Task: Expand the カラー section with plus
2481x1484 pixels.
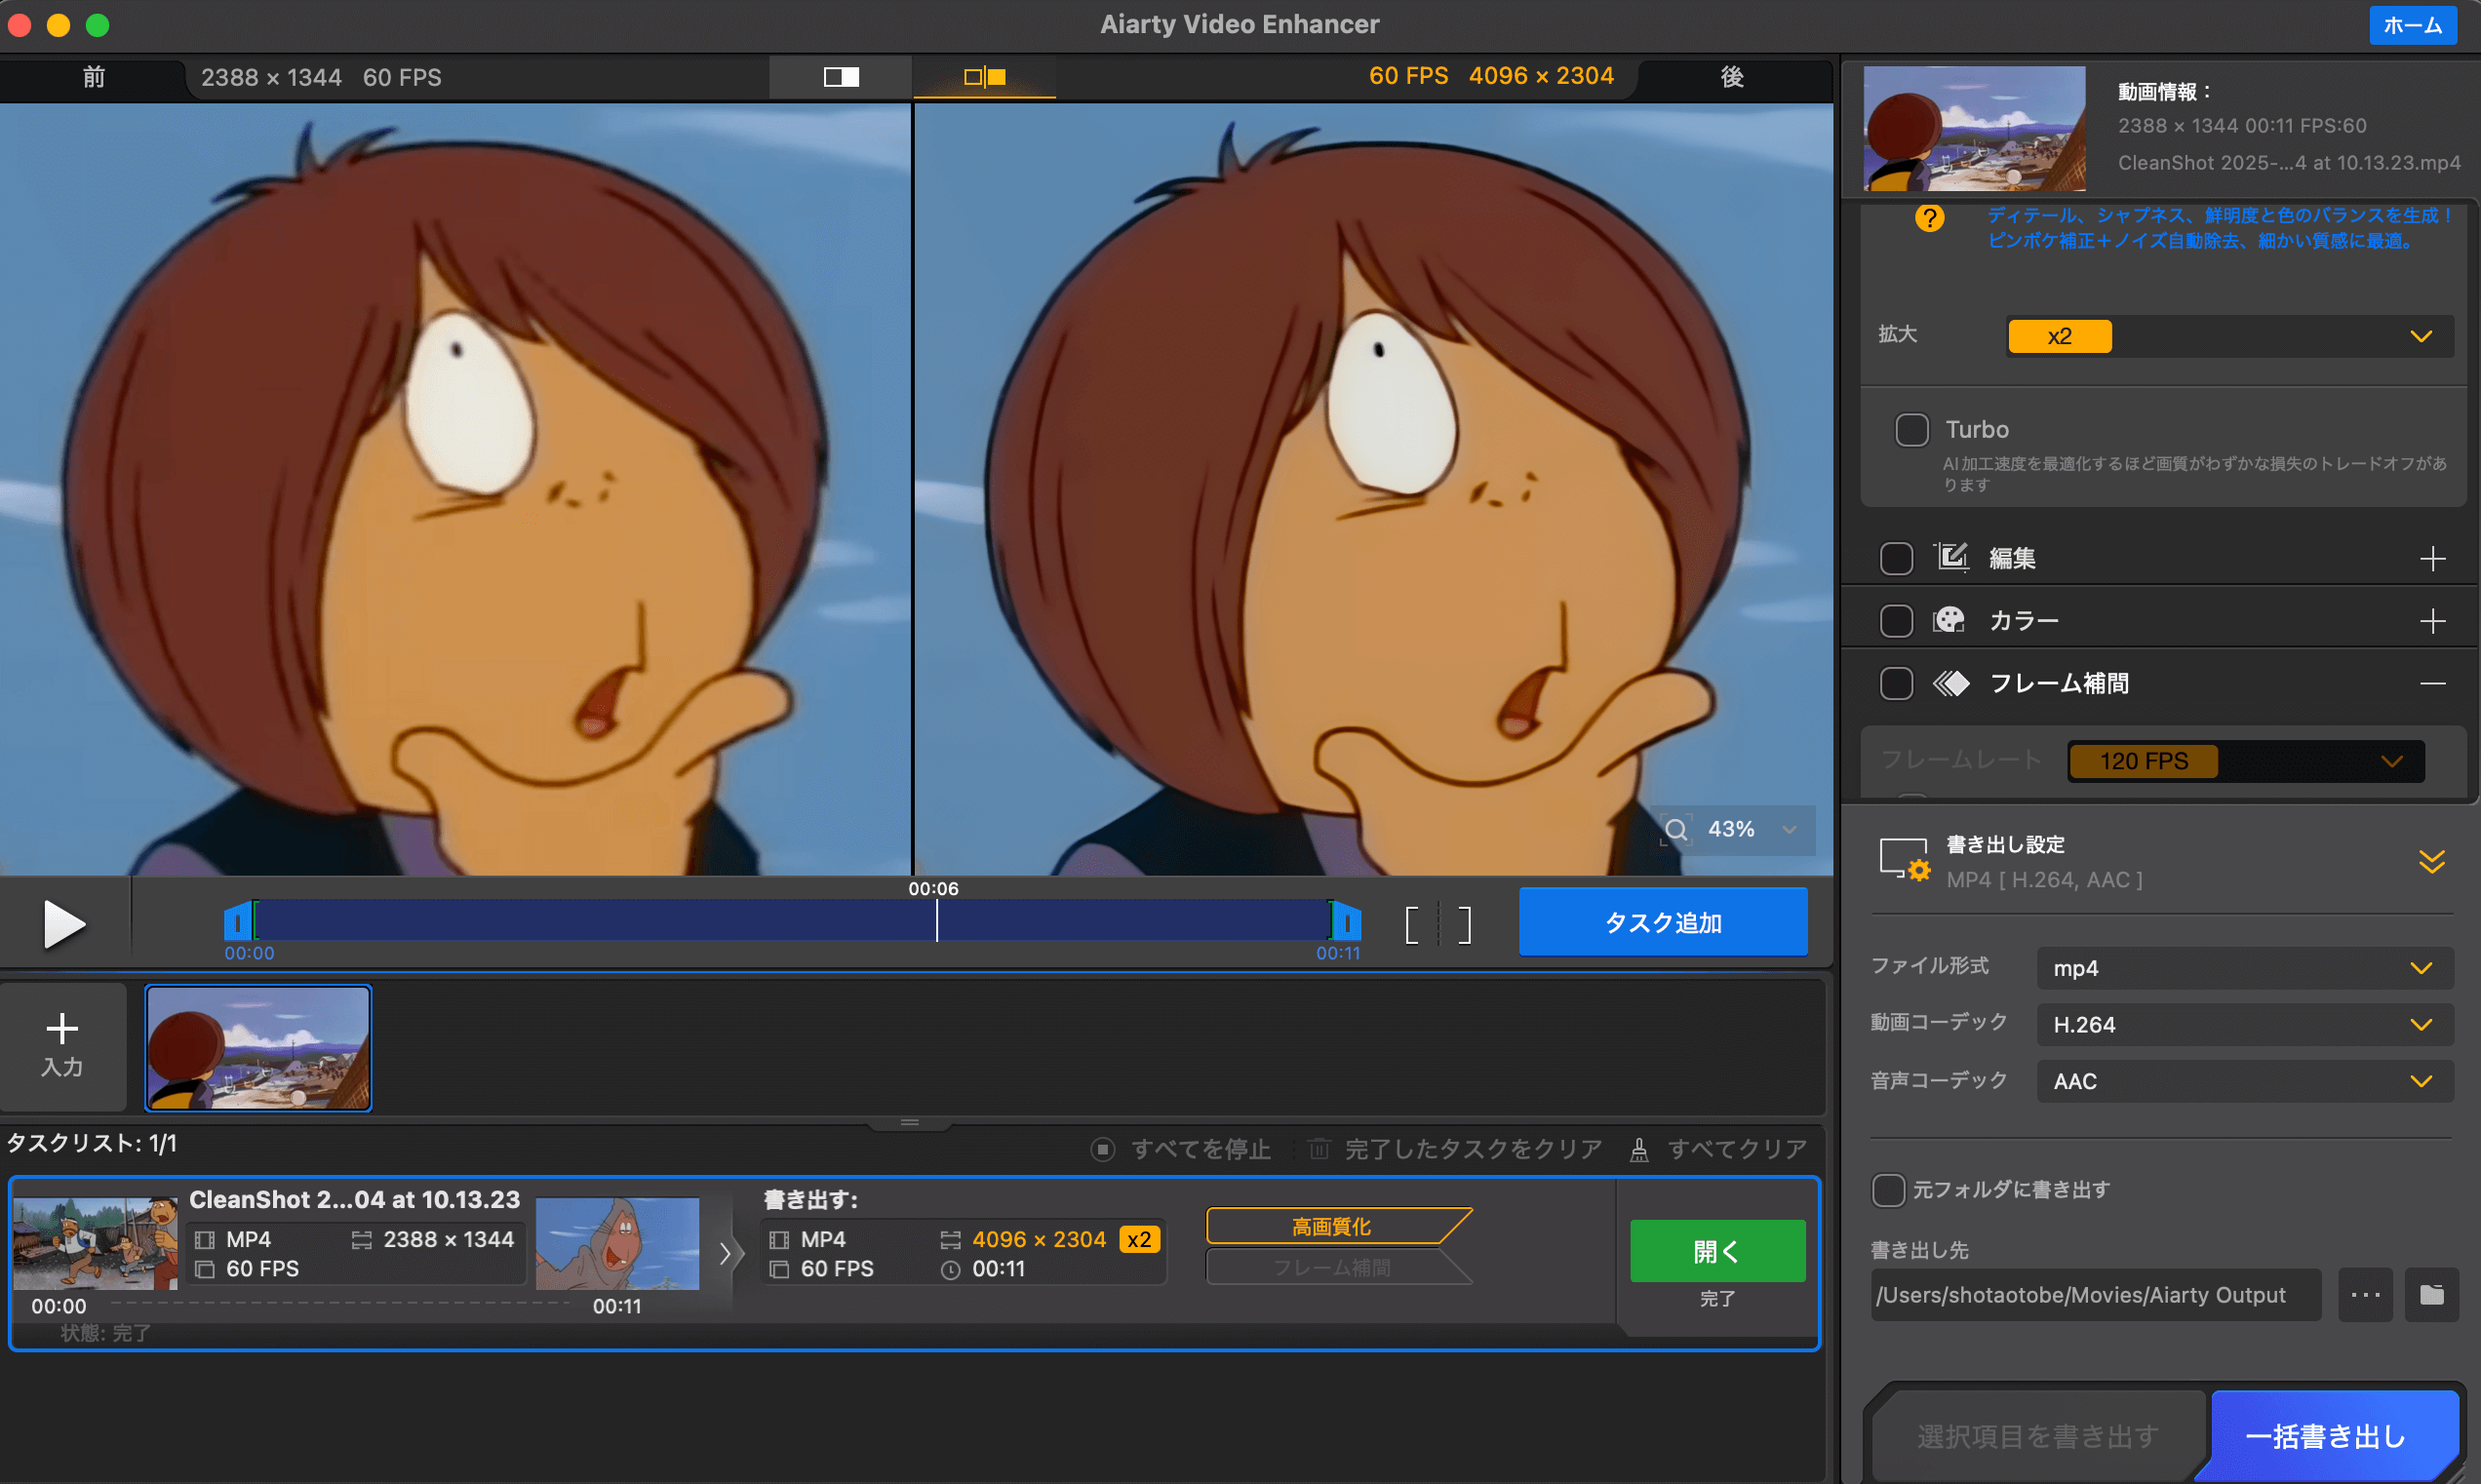Action: click(x=2432, y=621)
